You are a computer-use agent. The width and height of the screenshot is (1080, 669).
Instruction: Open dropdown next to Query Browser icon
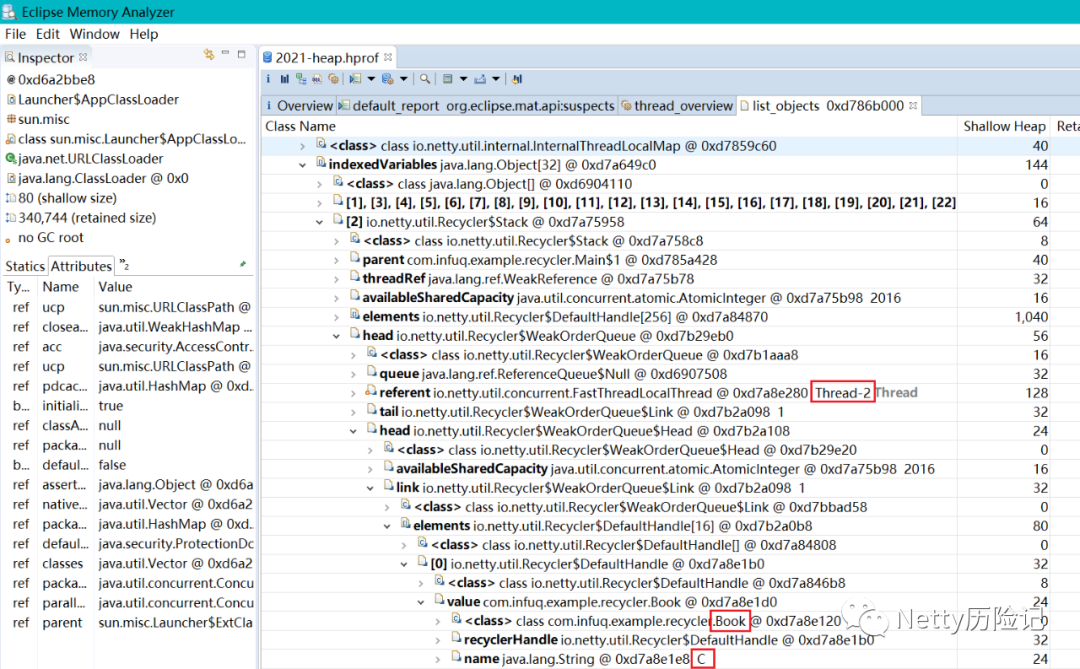coord(404,79)
